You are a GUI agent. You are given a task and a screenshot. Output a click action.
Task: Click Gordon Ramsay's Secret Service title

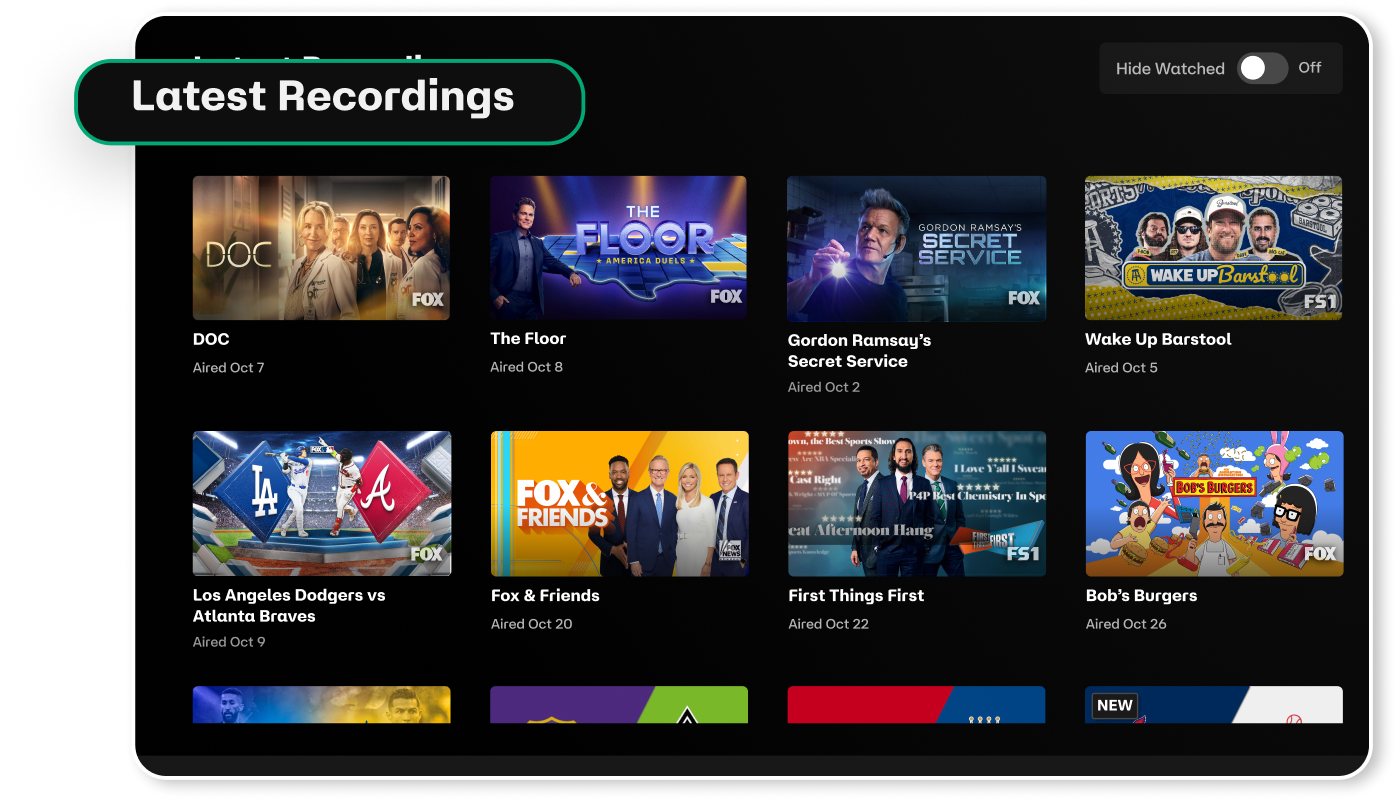click(x=859, y=350)
